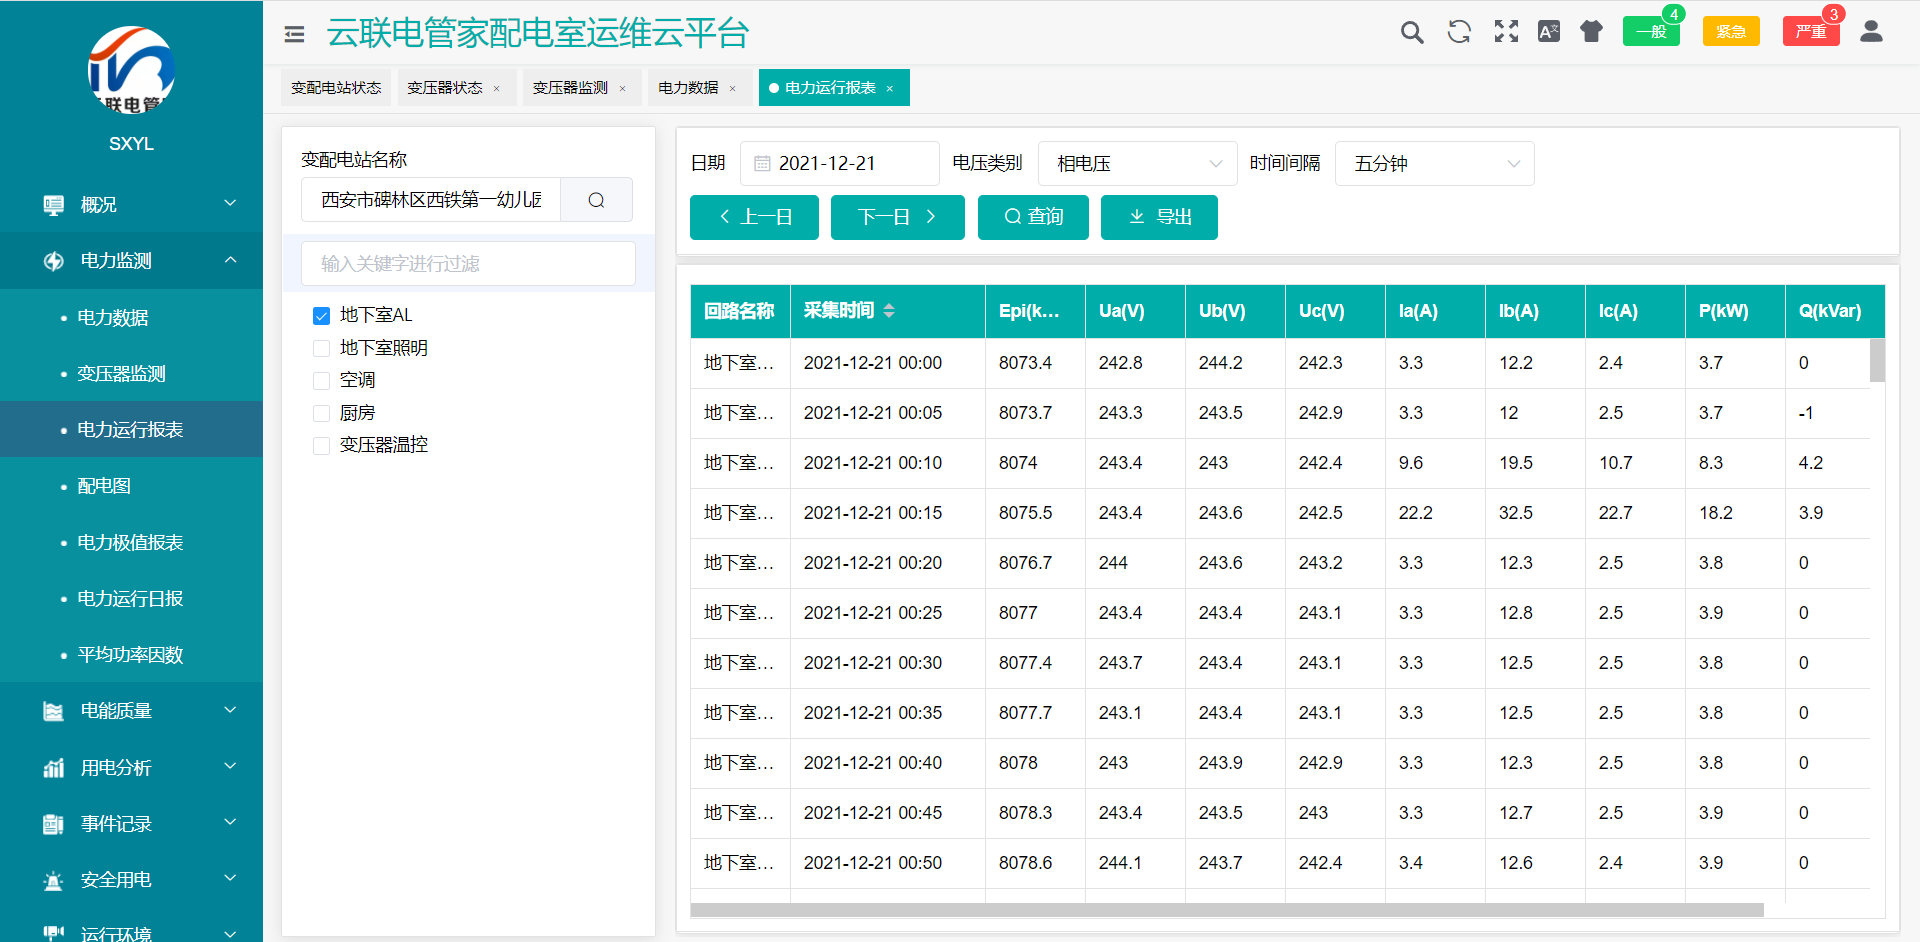Switch language with the A文 icon
This screenshot has height=942, width=1920.
click(x=1549, y=31)
